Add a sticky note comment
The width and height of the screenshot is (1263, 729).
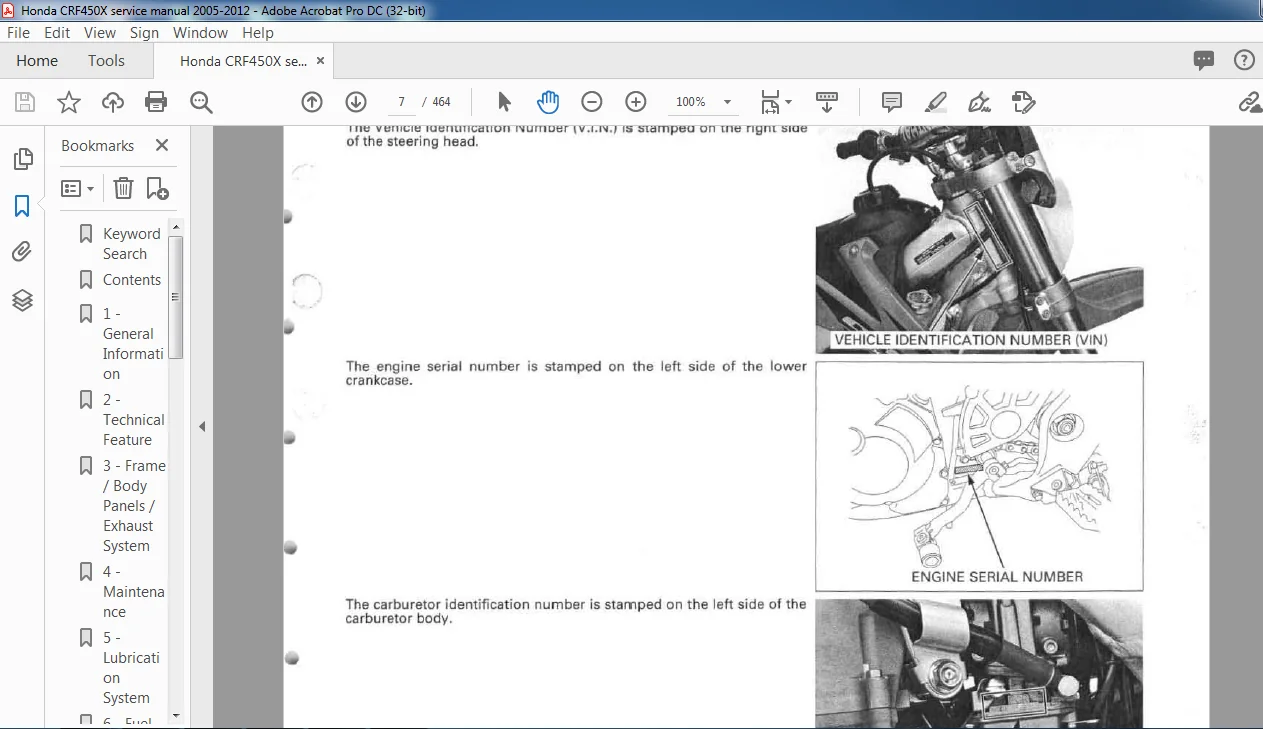[x=891, y=102]
